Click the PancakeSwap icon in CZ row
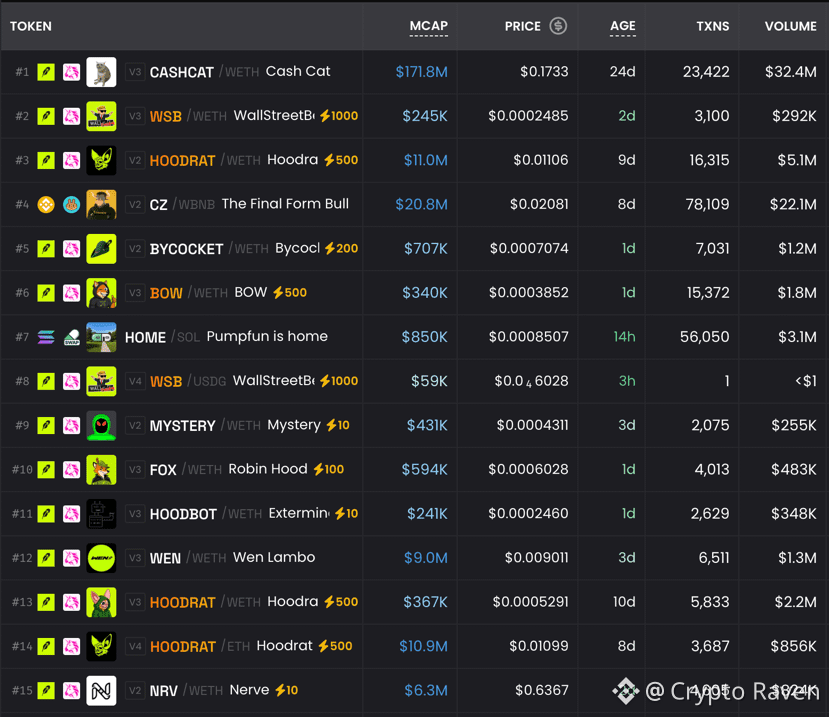This screenshot has height=717, width=829. pyautogui.click(x=71, y=204)
